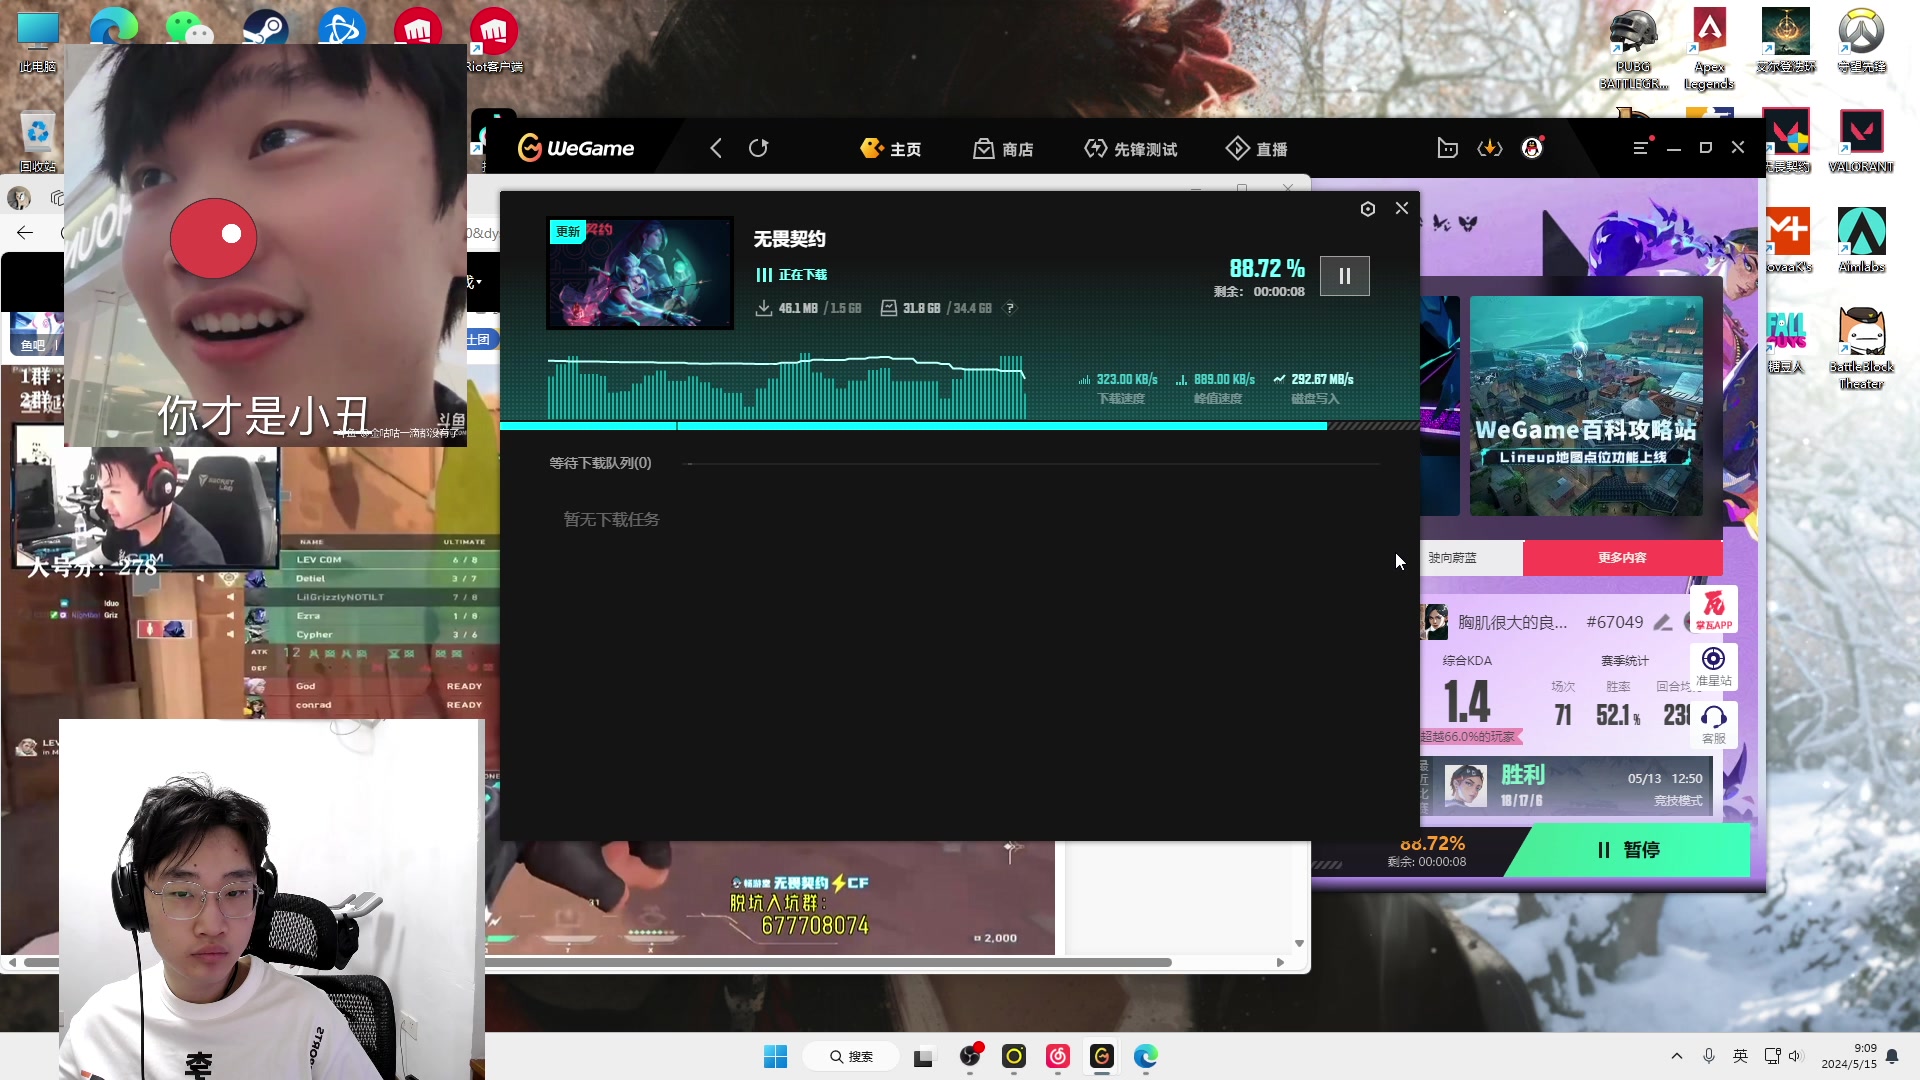Screen dimensions: 1920x1080
Task: Contact 客服 customer service headset
Action: (x=1713, y=723)
